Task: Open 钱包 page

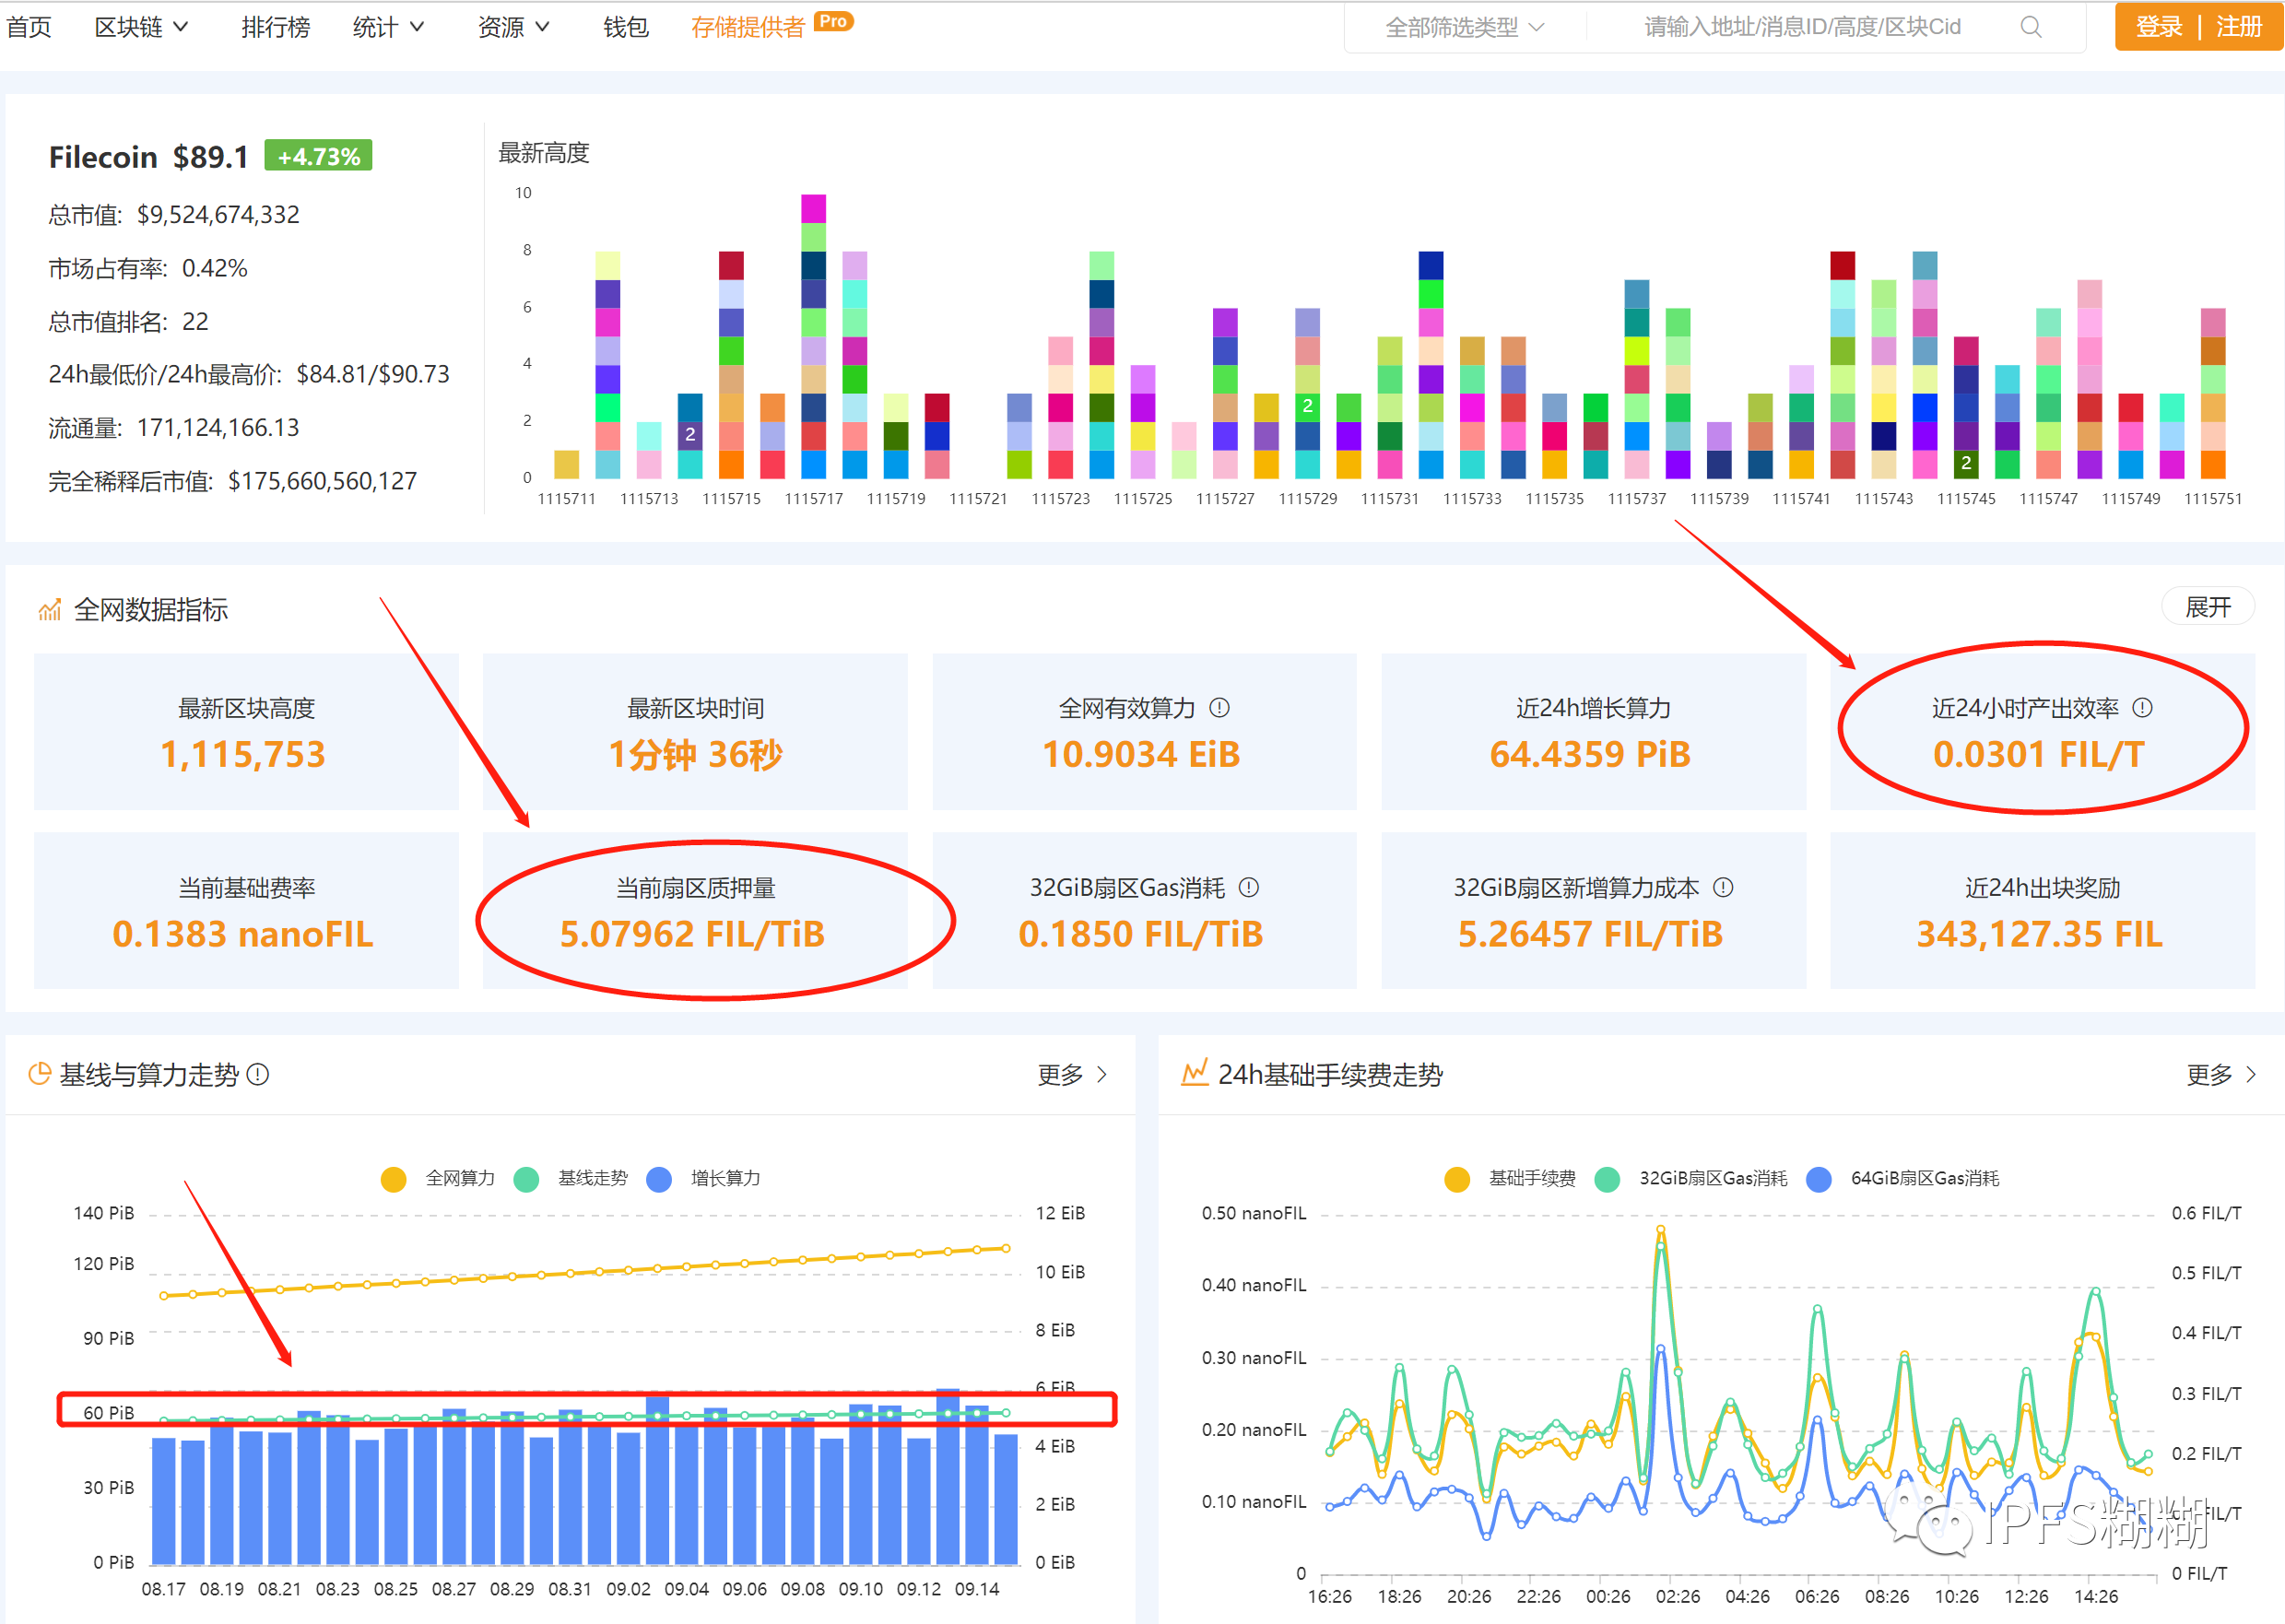Action: coord(626,27)
